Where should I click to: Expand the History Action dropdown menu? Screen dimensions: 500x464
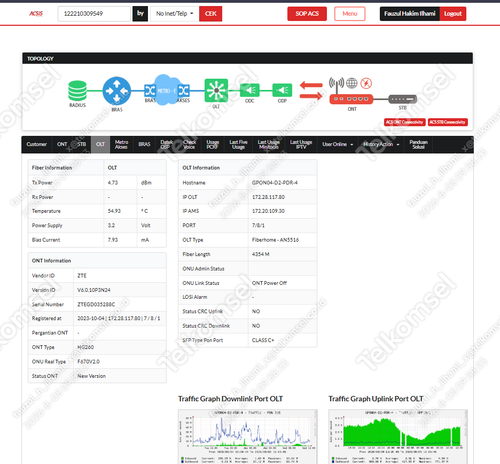381,144
